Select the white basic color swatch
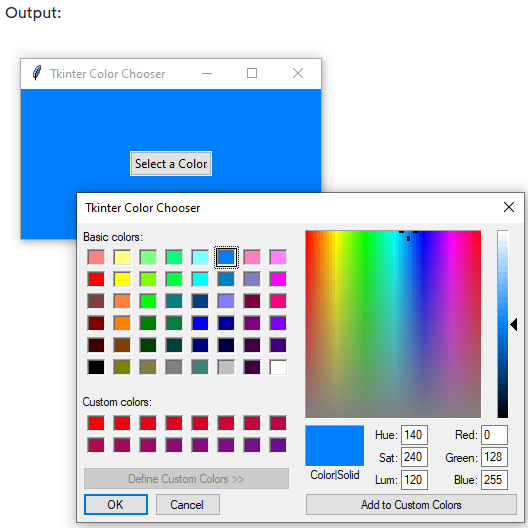 [278, 367]
